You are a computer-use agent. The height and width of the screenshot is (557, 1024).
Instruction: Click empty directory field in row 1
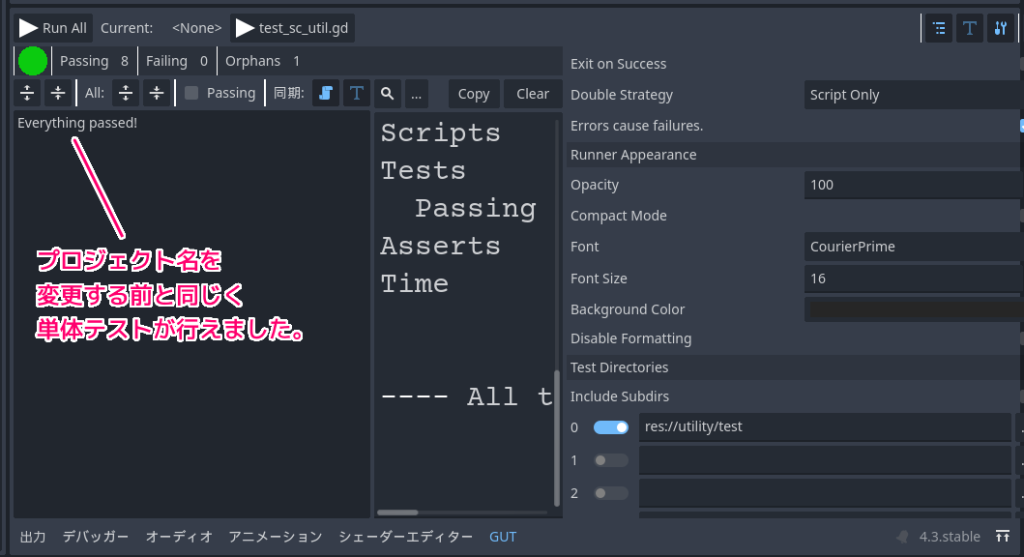click(x=825, y=460)
